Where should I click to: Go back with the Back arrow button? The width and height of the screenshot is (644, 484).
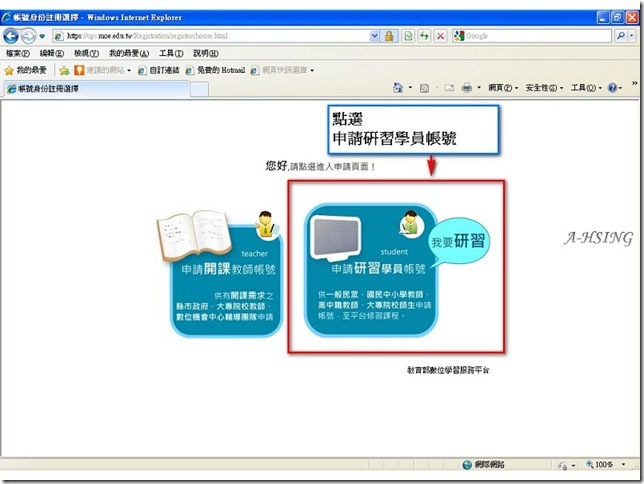[x=11, y=36]
